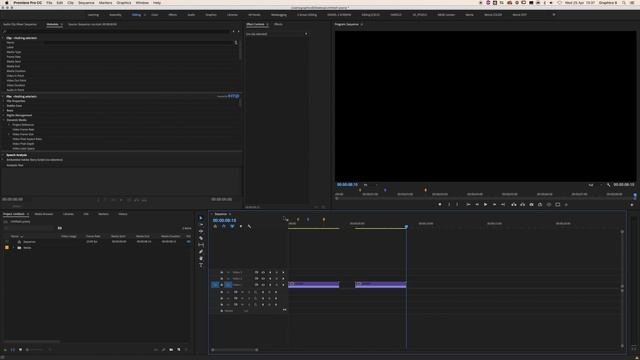Select the Type tool
The width and height of the screenshot is (640, 360).
(201, 265)
